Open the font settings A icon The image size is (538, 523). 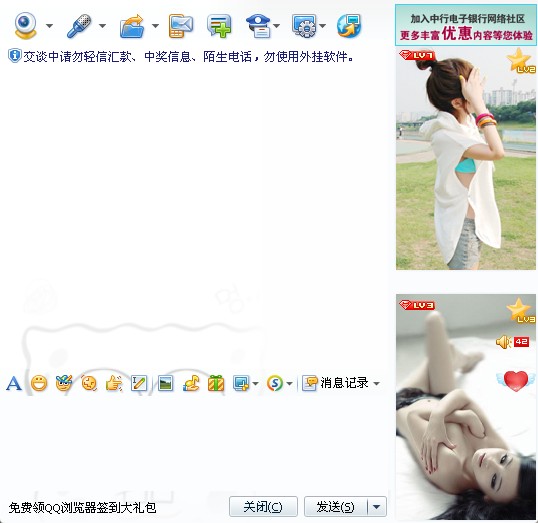point(14,383)
